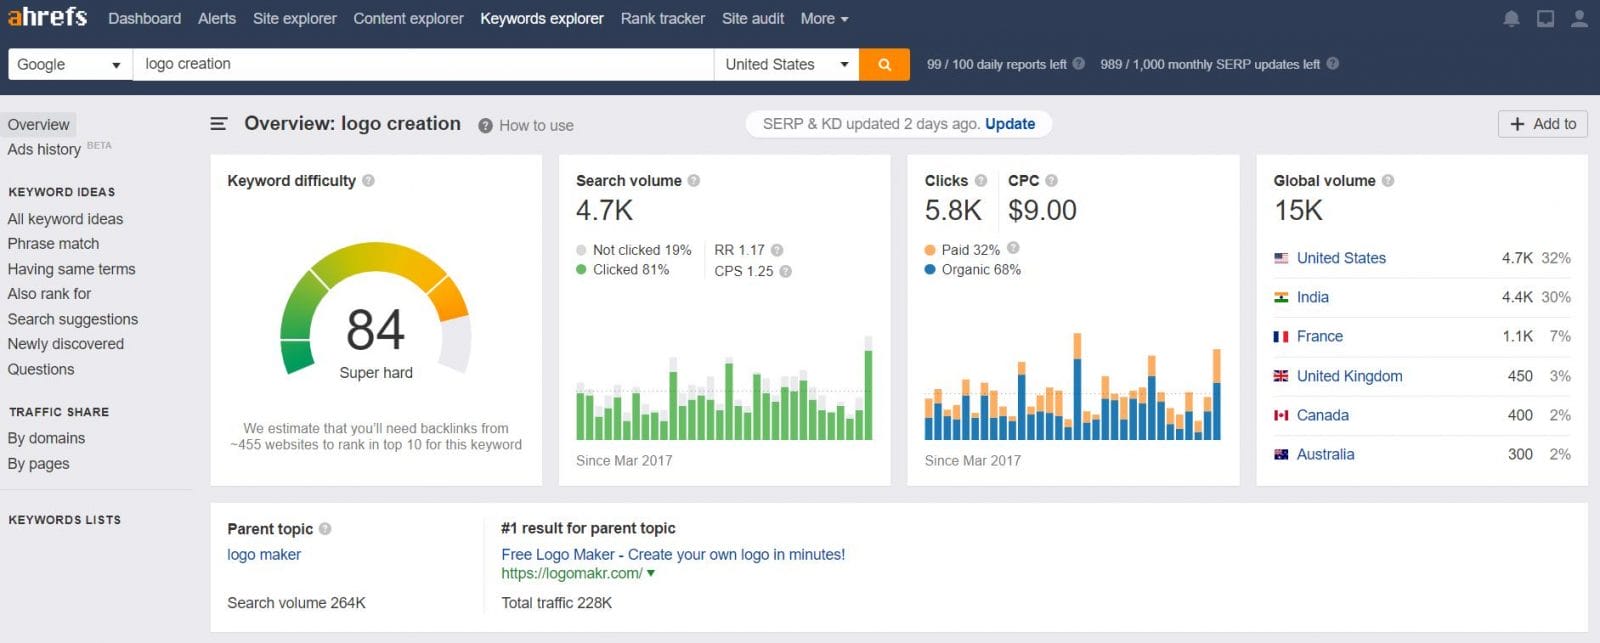Click the monitor icon in top bar
Screen dimensions: 1600x643
(1545, 19)
